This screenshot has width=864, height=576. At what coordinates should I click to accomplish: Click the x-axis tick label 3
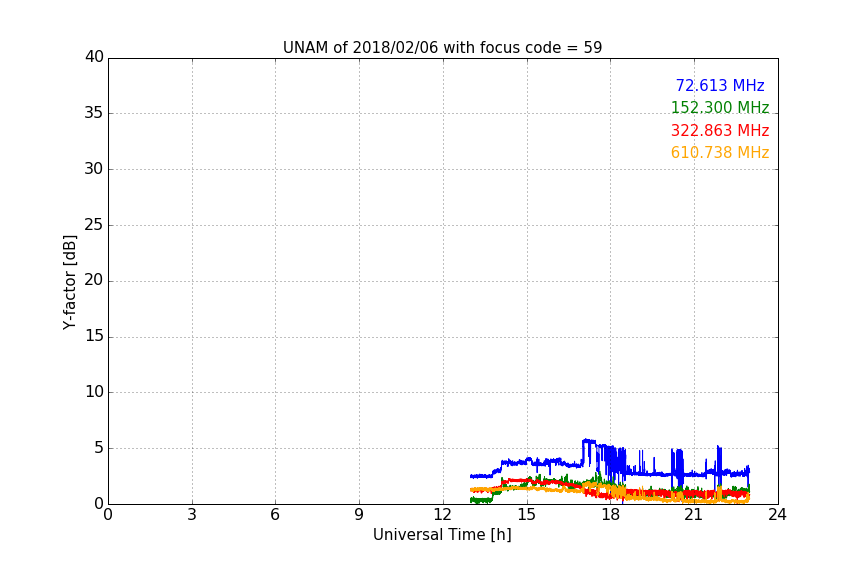click(192, 515)
